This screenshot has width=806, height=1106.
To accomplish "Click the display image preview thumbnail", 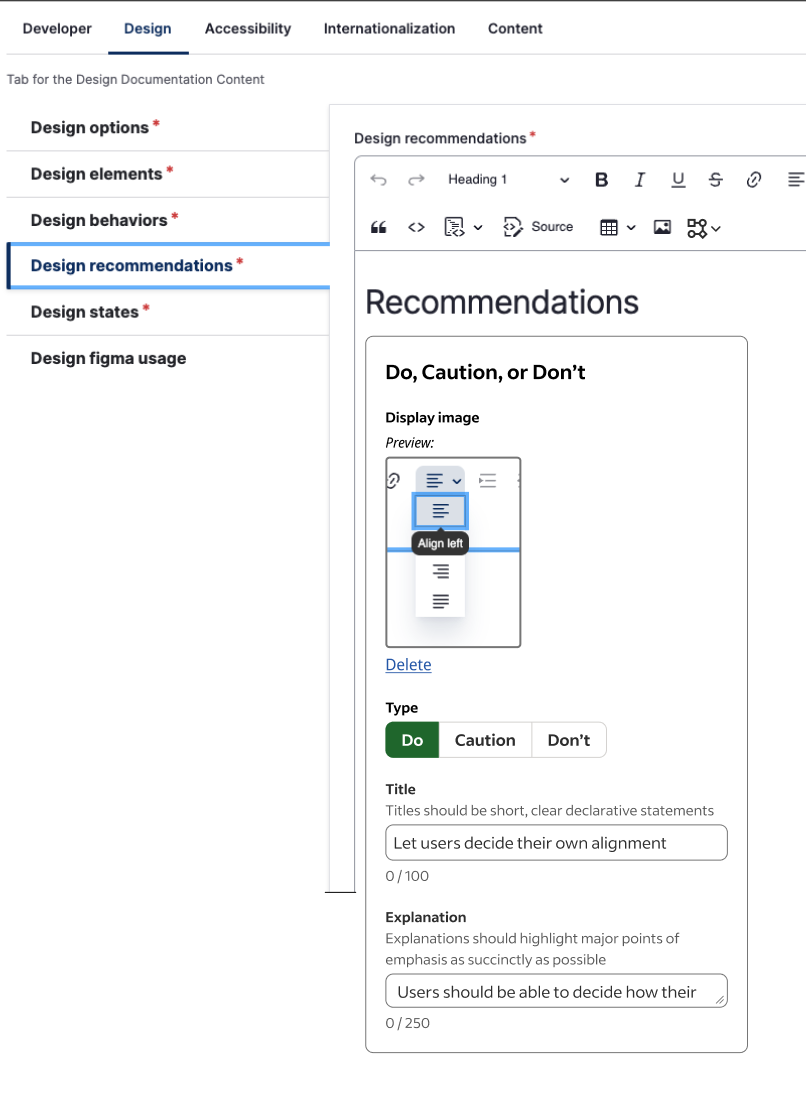I will click(x=453, y=552).
